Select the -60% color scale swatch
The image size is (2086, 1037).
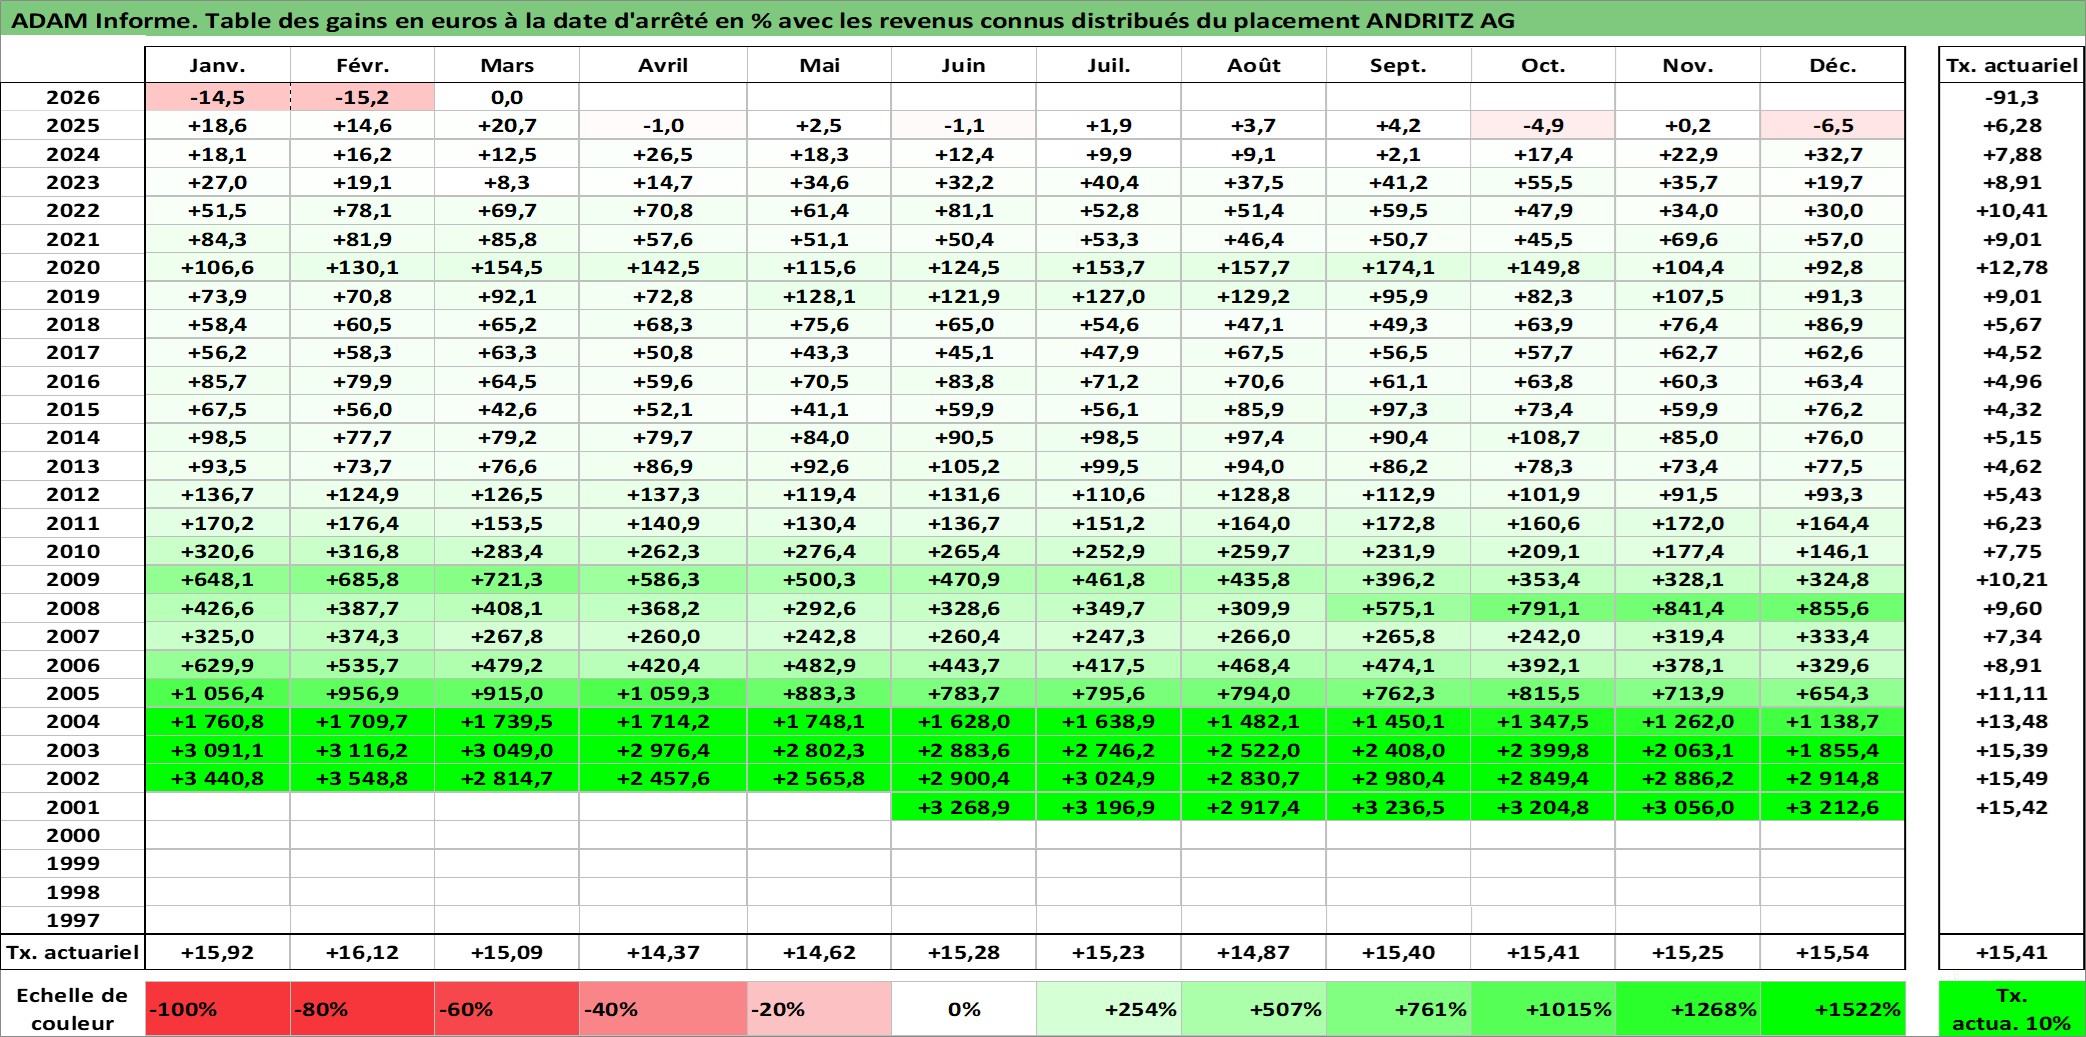[507, 1009]
